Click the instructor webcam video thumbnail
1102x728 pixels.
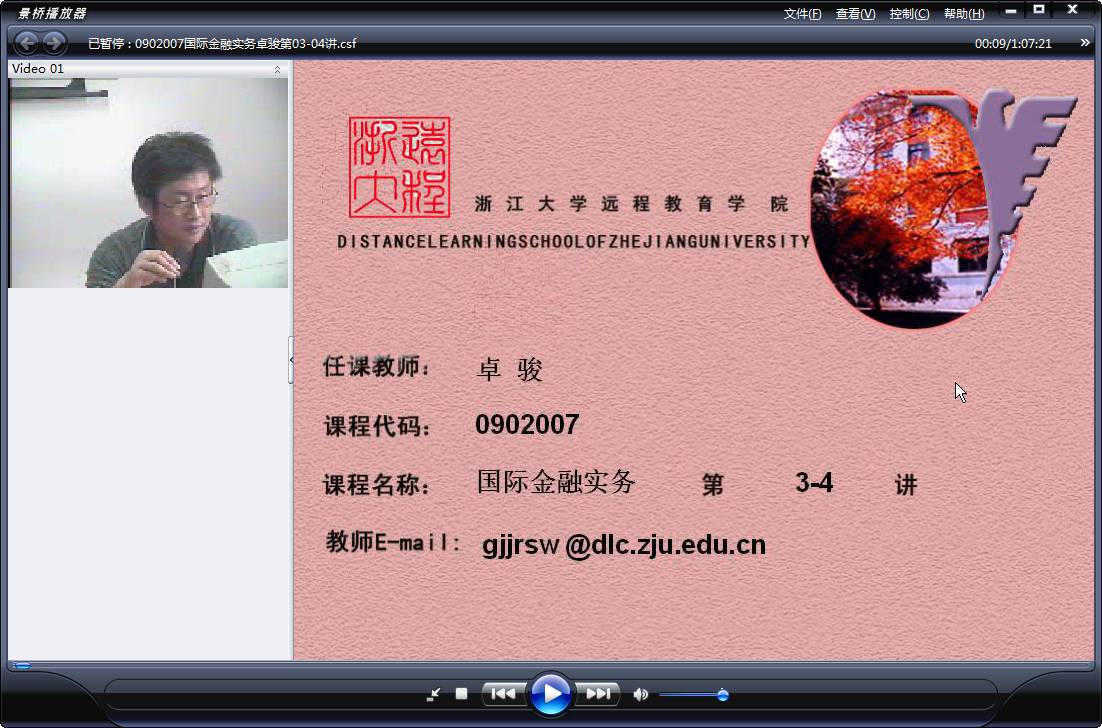[x=148, y=183]
